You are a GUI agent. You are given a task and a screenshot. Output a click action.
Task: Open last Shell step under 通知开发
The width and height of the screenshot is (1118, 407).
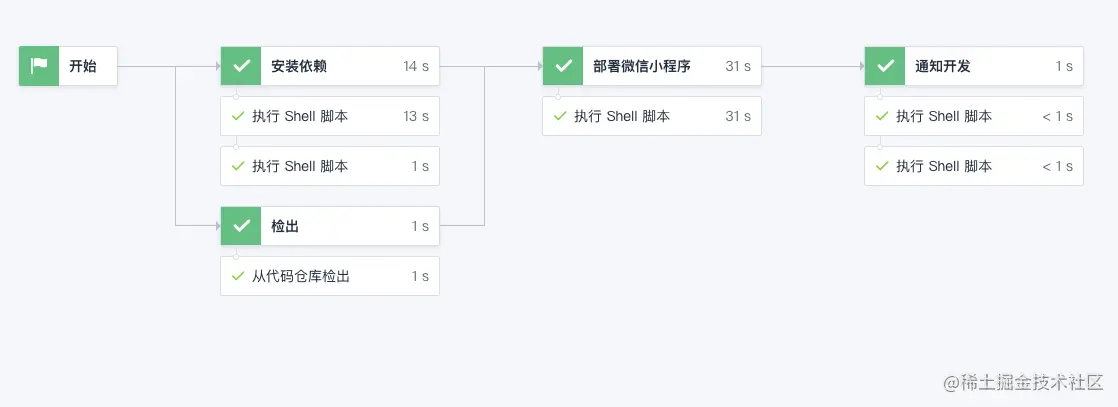(944, 166)
